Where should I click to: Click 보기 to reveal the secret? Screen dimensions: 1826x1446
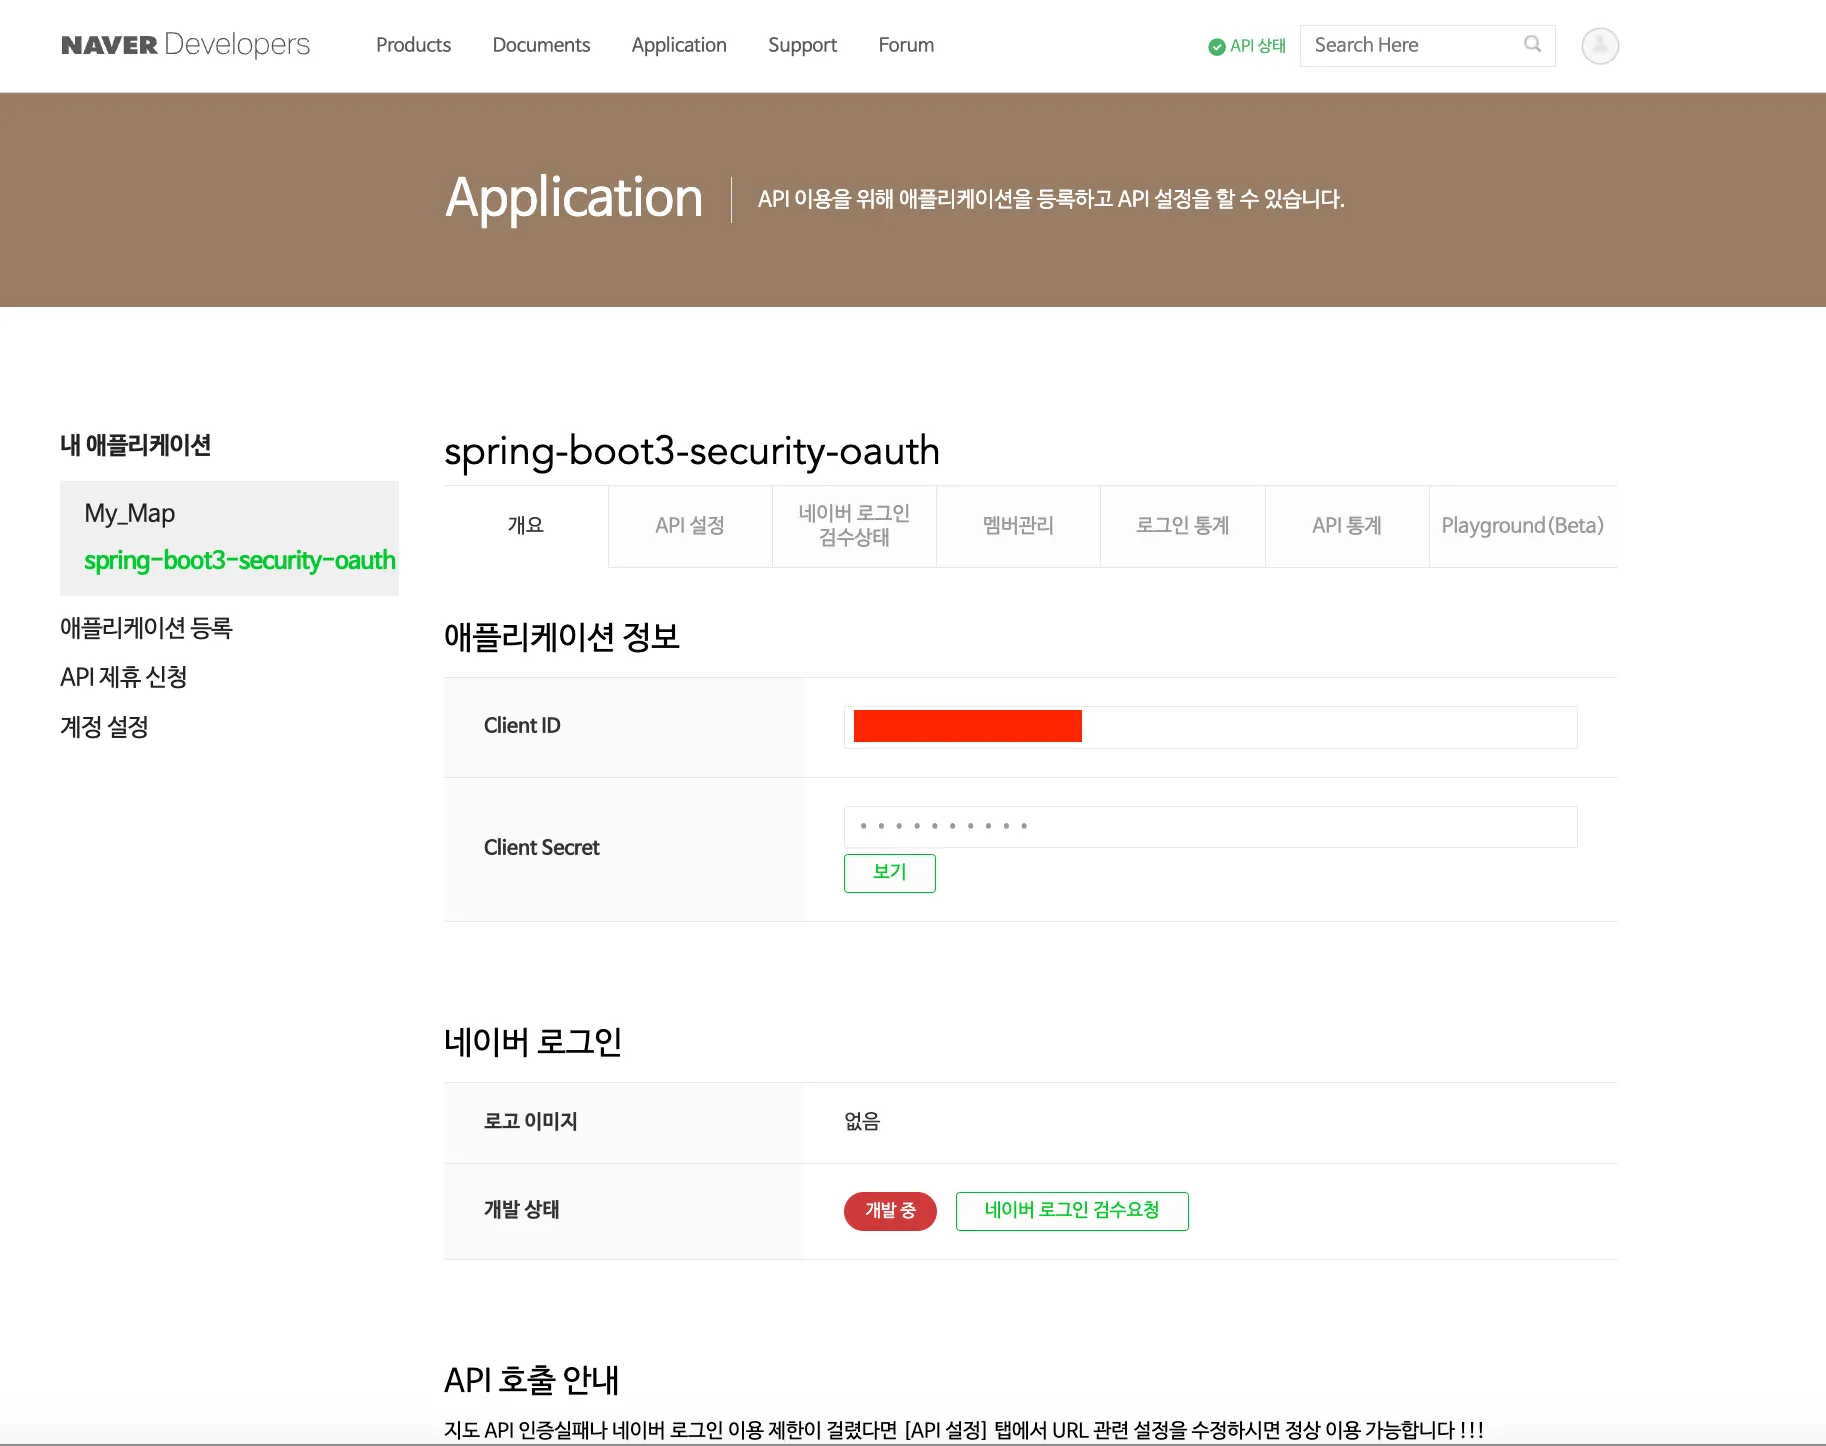890,873
